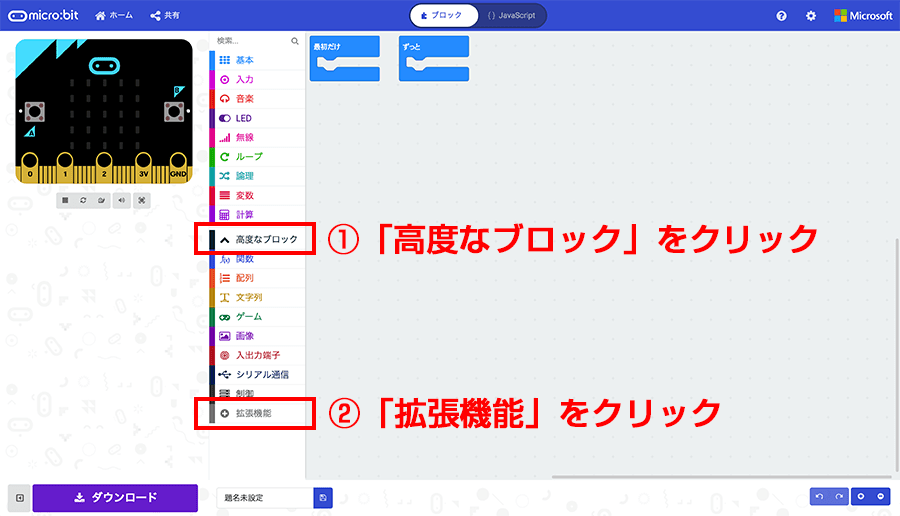The height and width of the screenshot is (516, 900).
Task: Open the ゲーム block category
Action: click(x=257, y=317)
